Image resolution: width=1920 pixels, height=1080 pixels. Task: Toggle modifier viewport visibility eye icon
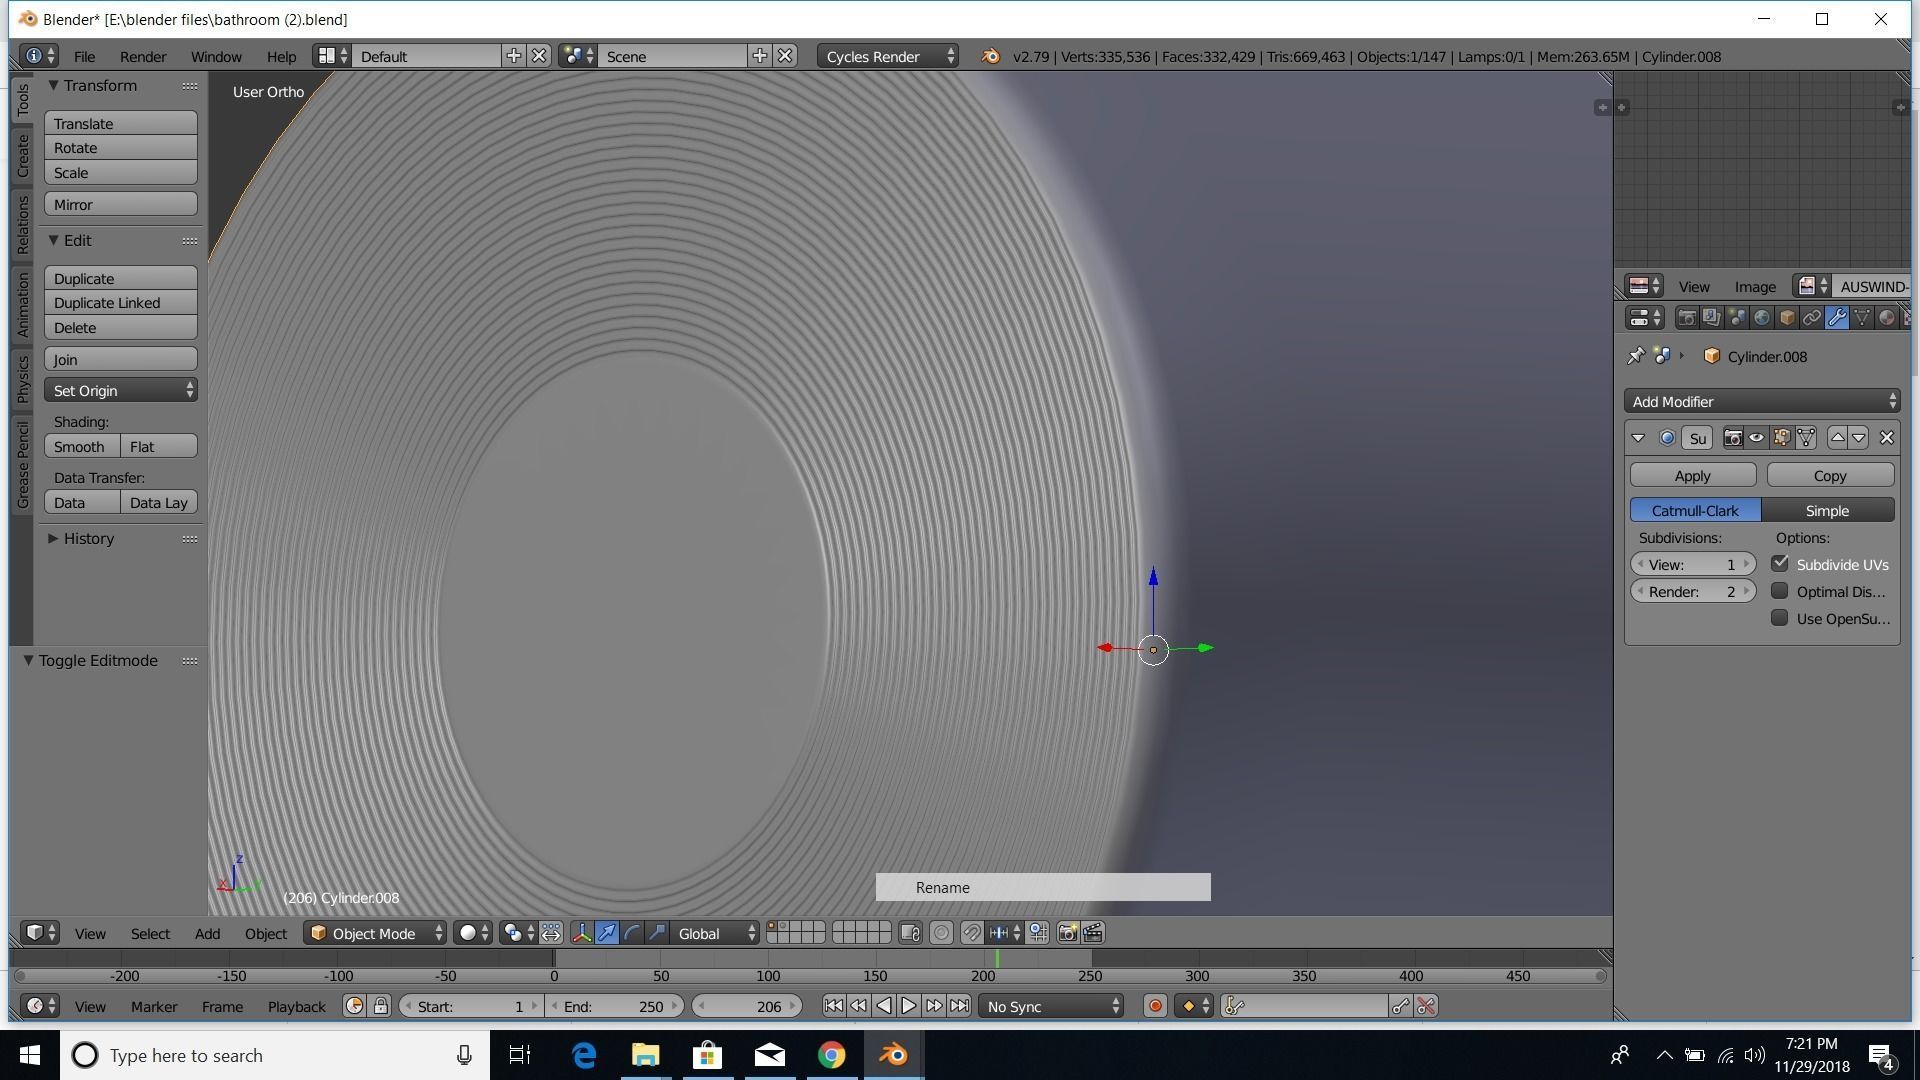1756,438
